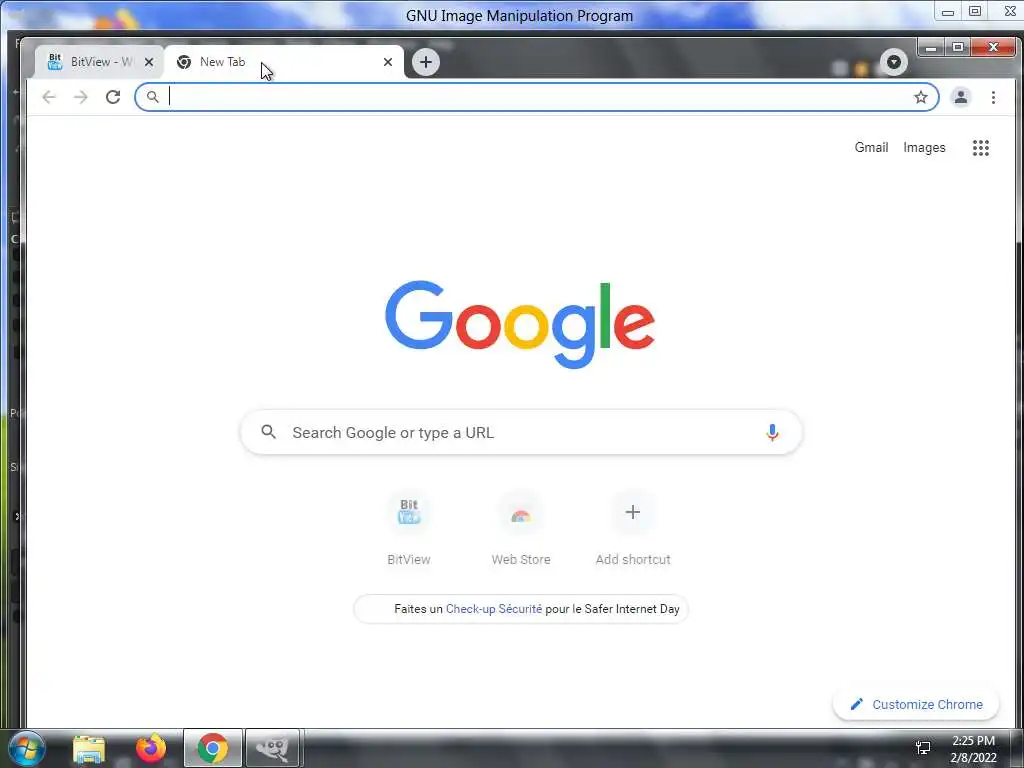Click the Google logo
This screenshot has height=768, width=1024.
pos(520,325)
